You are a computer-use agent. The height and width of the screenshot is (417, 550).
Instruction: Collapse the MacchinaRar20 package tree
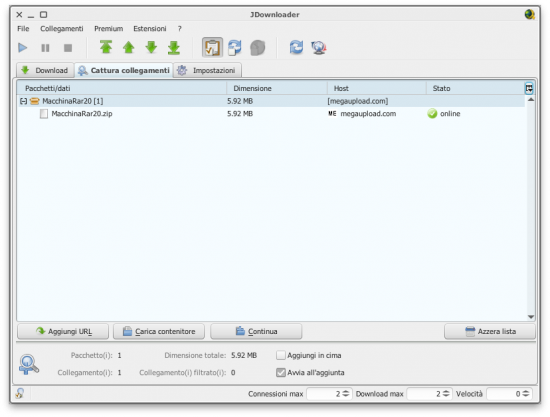23,101
